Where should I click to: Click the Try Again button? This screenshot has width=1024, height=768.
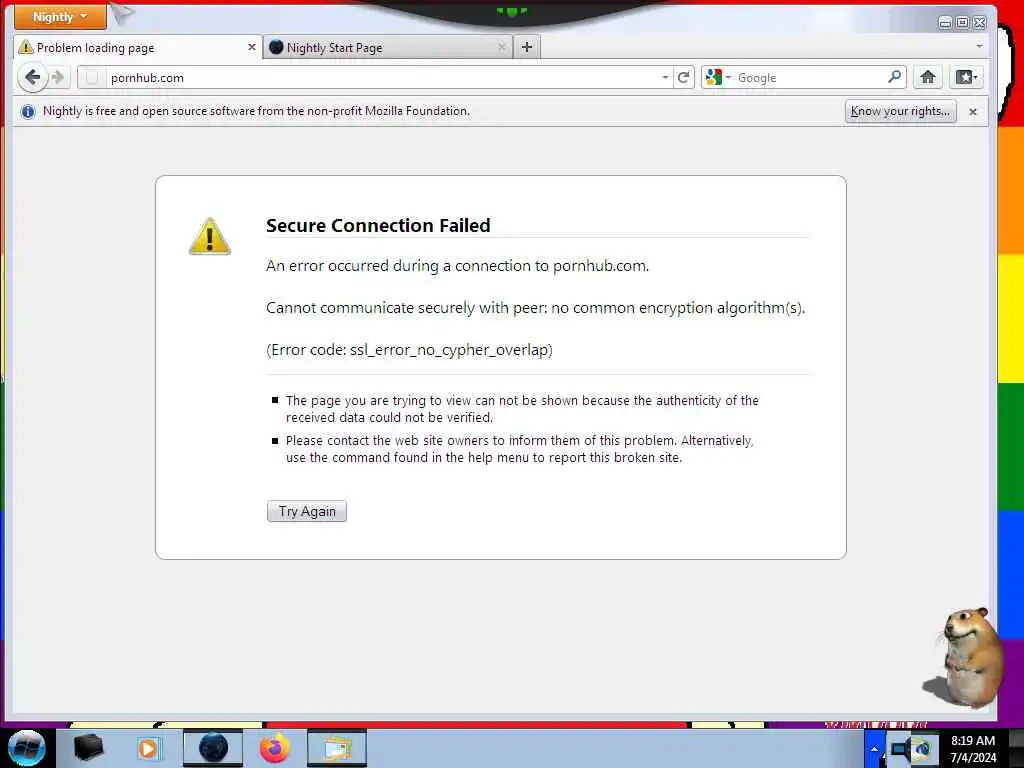pos(307,511)
